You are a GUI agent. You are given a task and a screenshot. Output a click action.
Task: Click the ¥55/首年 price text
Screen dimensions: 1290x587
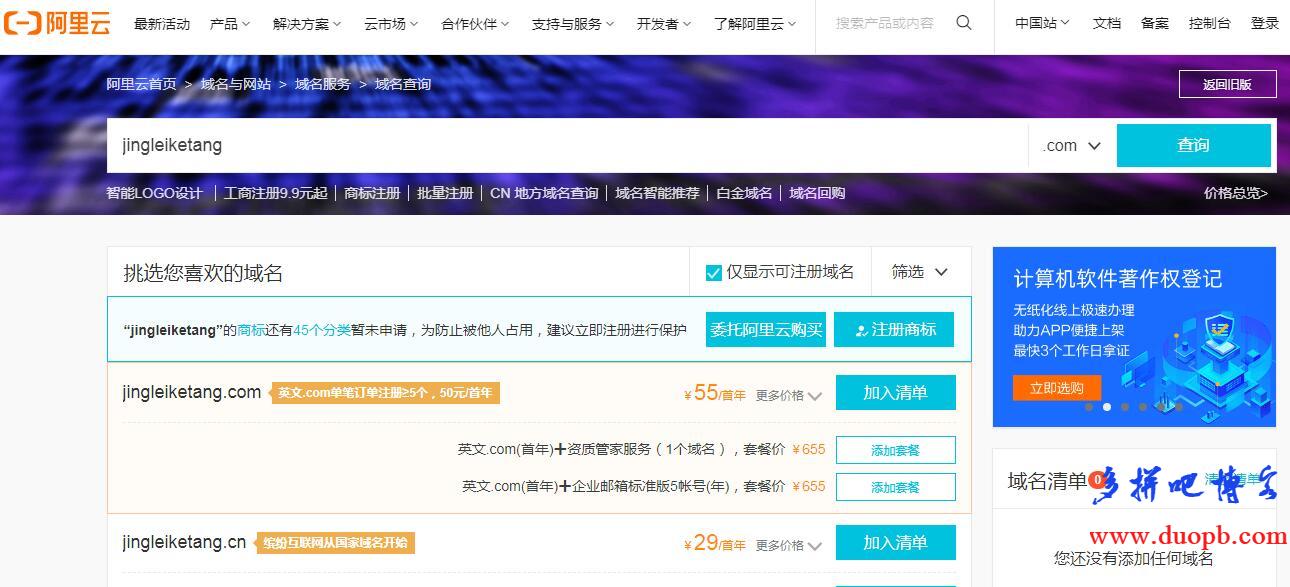pos(715,393)
